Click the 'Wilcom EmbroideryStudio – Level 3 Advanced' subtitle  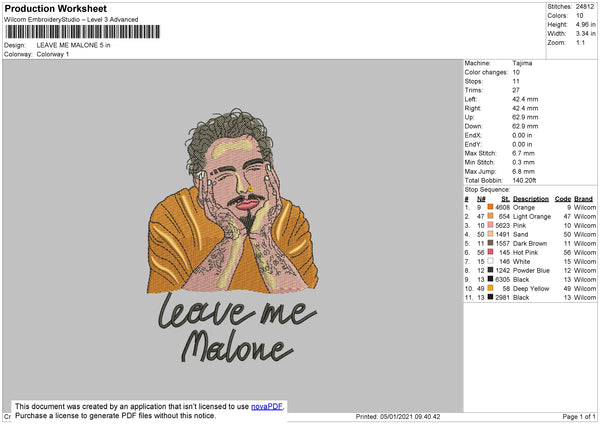pos(71,20)
